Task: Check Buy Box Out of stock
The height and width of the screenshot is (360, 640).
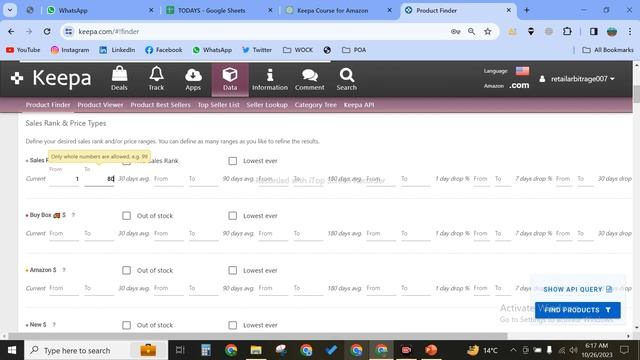Action: tap(127, 216)
